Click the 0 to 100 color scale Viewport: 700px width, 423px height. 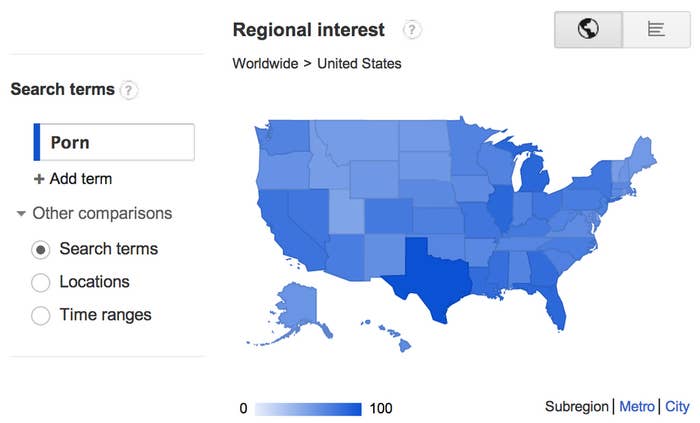308,409
